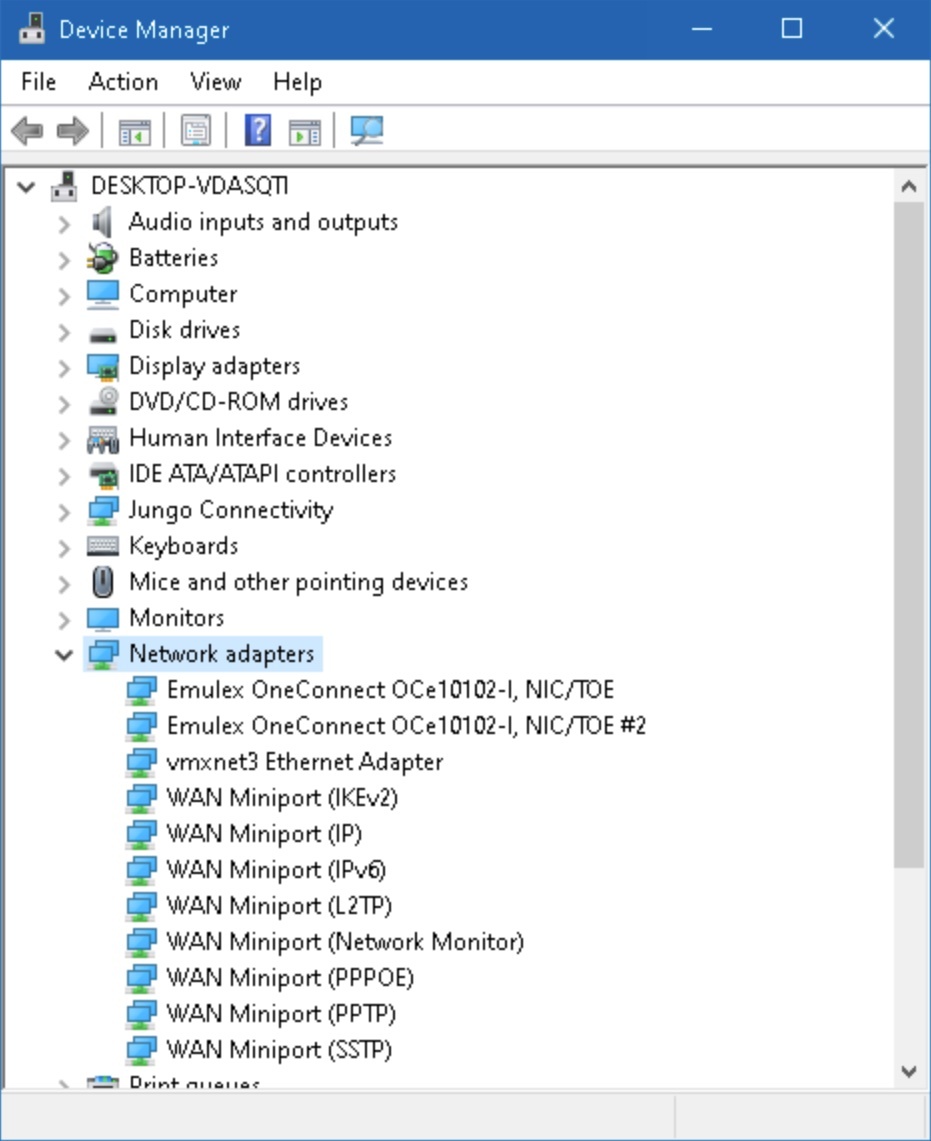This screenshot has height=1141, width=931.
Task: Click the vertical scrollbar thumb
Action: click(x=908, y=535)
